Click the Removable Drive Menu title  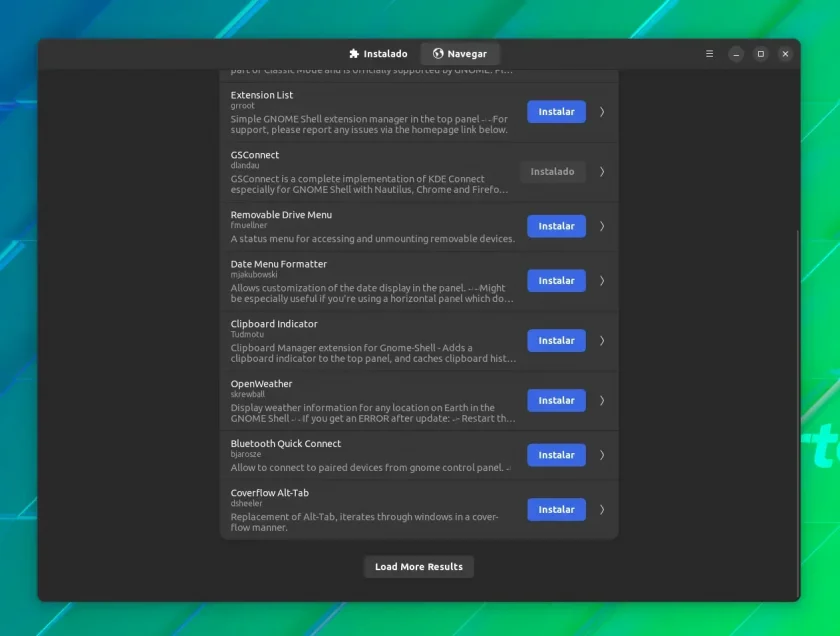pyautogui.click(x=281, y=214)
